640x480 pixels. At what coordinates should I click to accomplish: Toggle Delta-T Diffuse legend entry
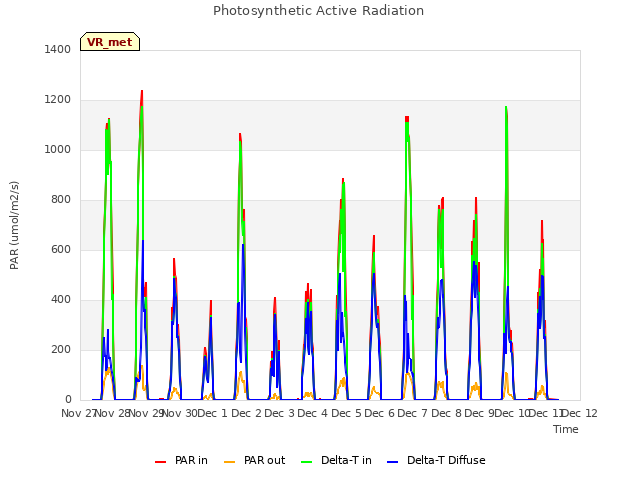point(436,460)
